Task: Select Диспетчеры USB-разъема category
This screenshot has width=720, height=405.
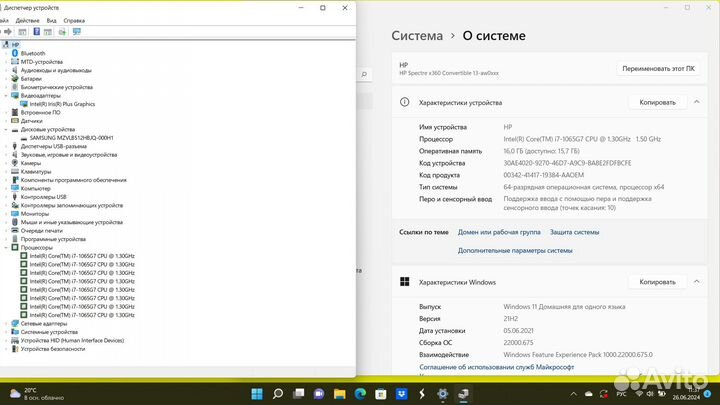Action: tap(53, 146)
